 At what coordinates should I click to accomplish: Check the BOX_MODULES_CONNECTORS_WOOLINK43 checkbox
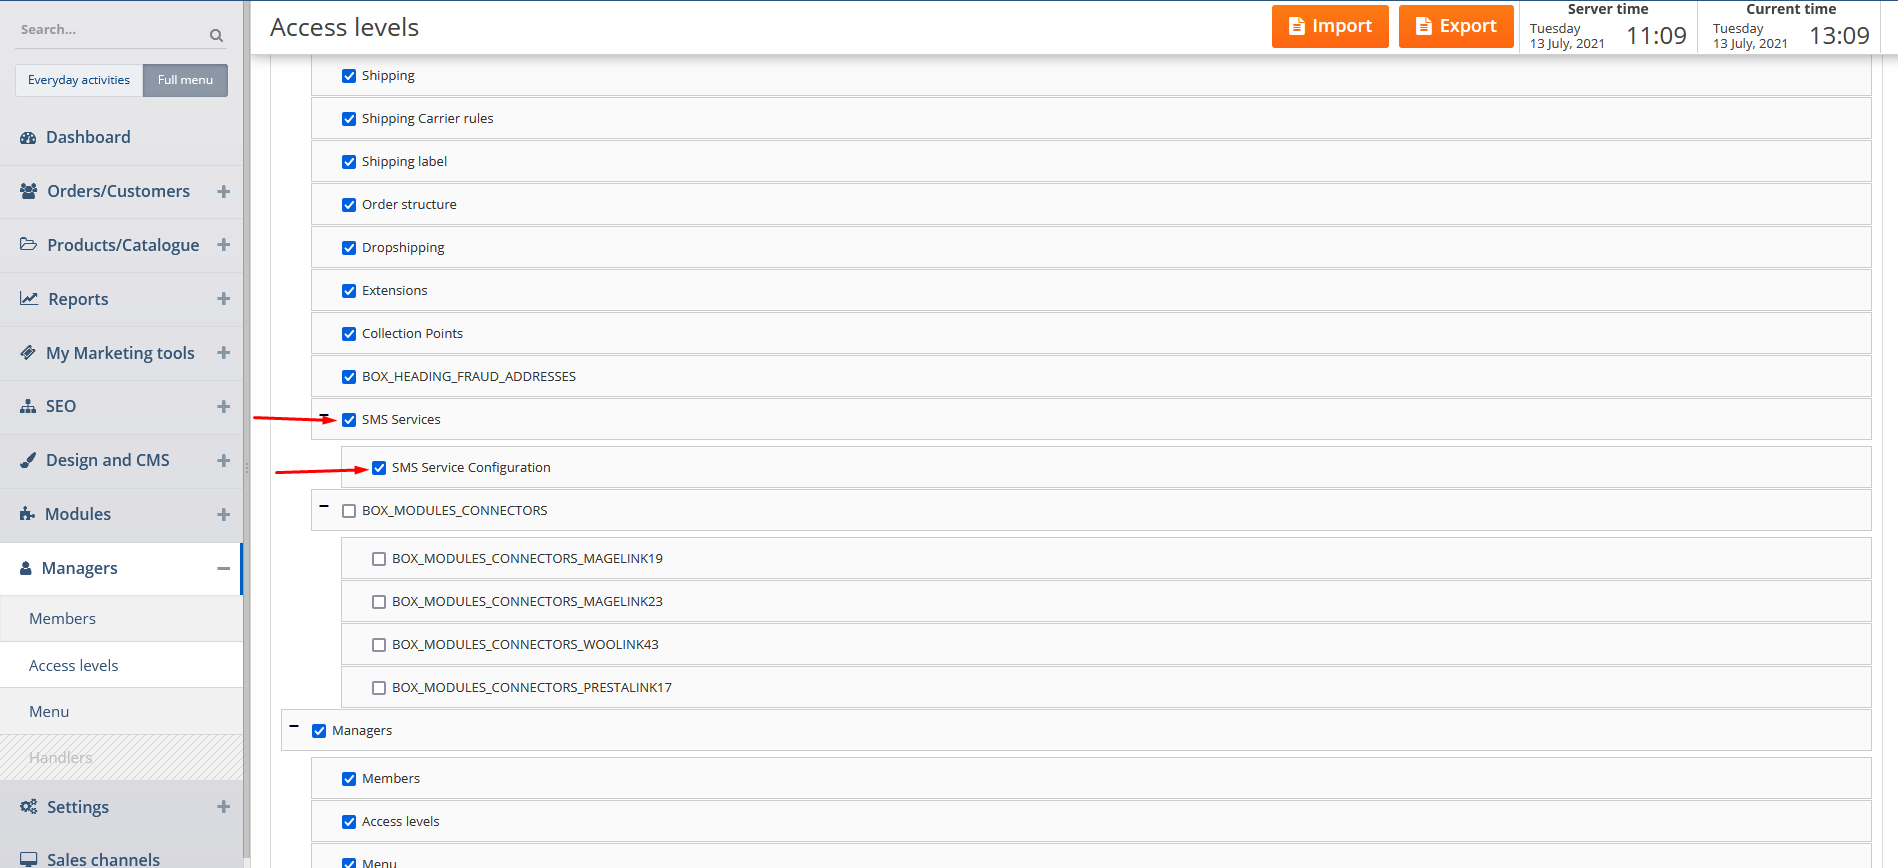point(379,645)
